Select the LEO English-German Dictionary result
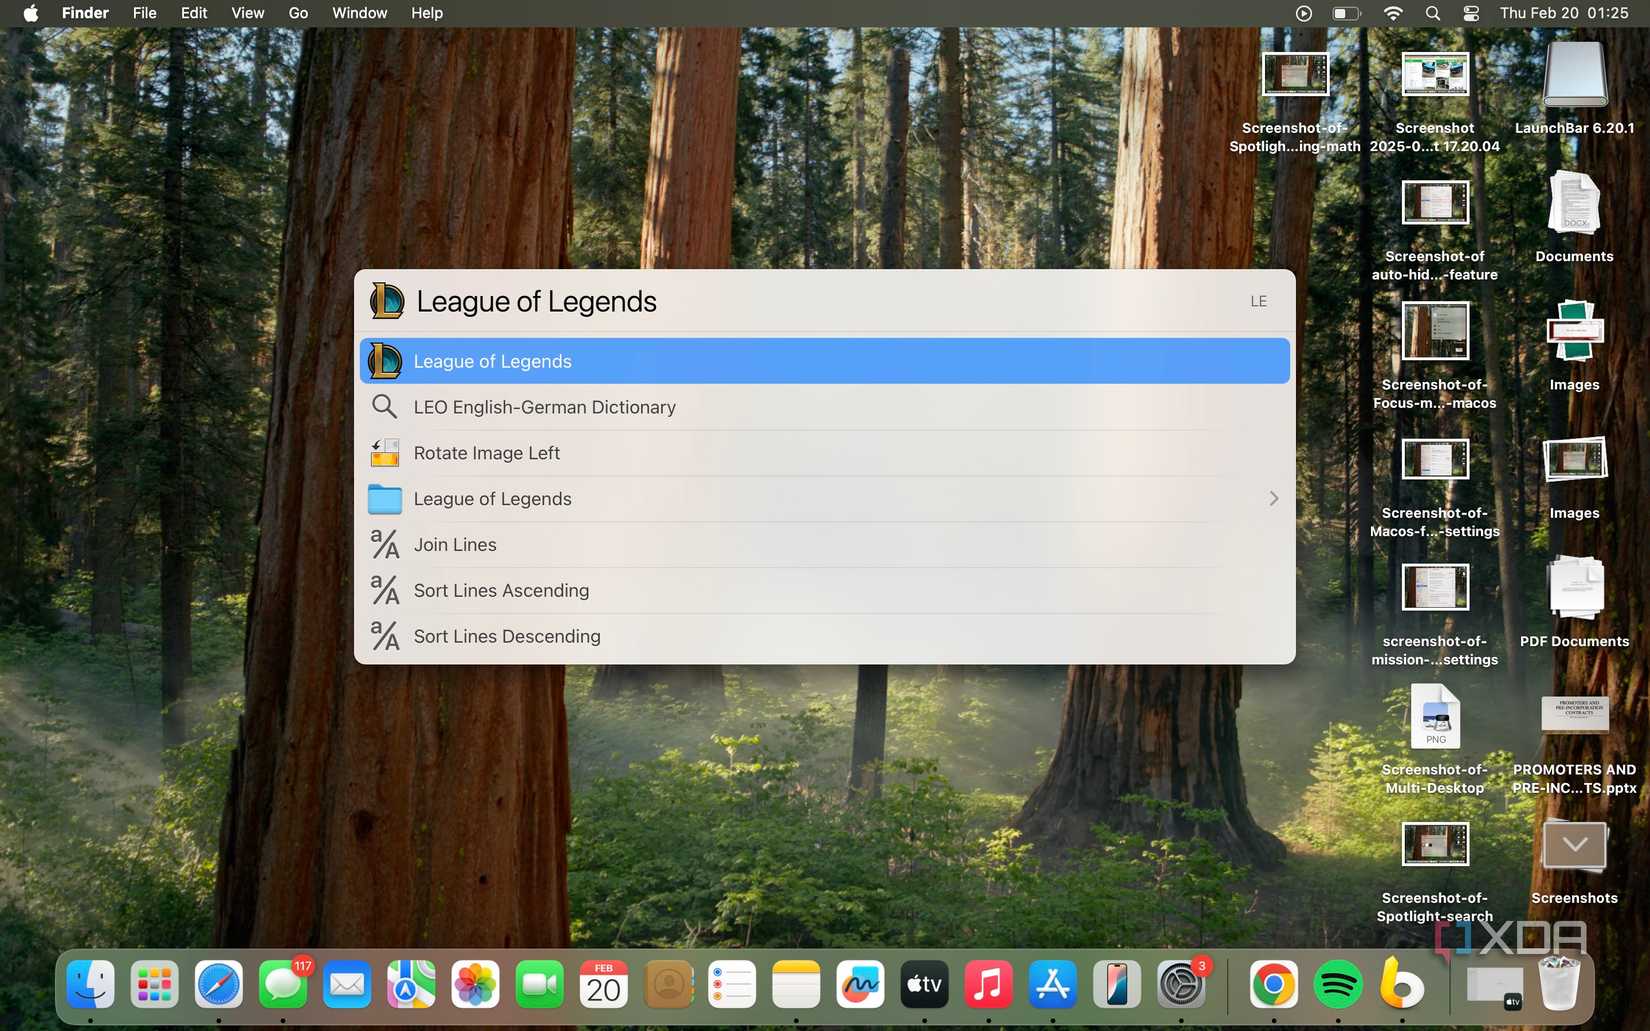1650x1031 pixels. click(545, 406)
